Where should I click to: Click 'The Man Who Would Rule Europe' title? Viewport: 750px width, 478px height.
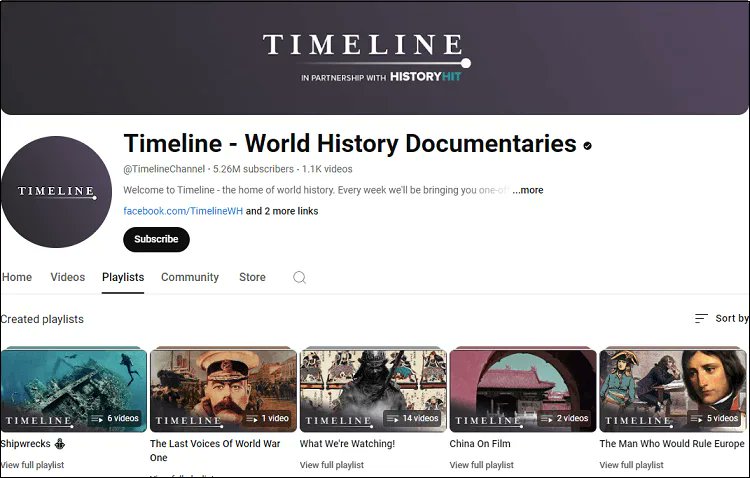[672, 444]
